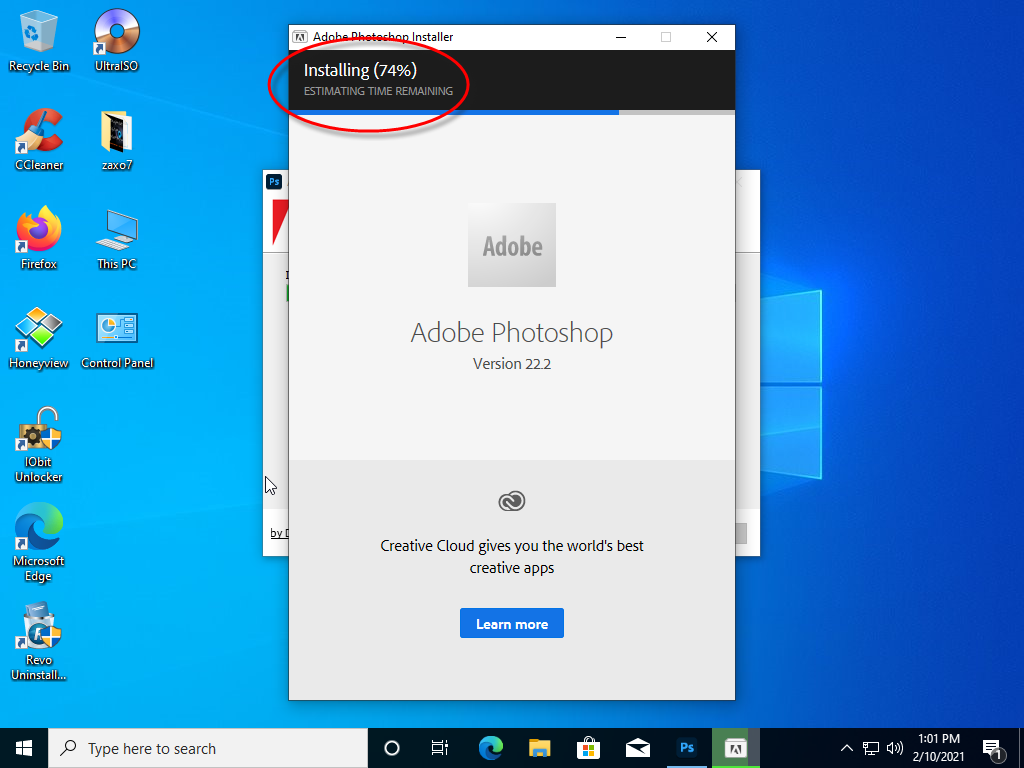Minimize the Adobe Photoshop Installer window
This screenshot has height=768, width=1024.
(x=621, y=37)
